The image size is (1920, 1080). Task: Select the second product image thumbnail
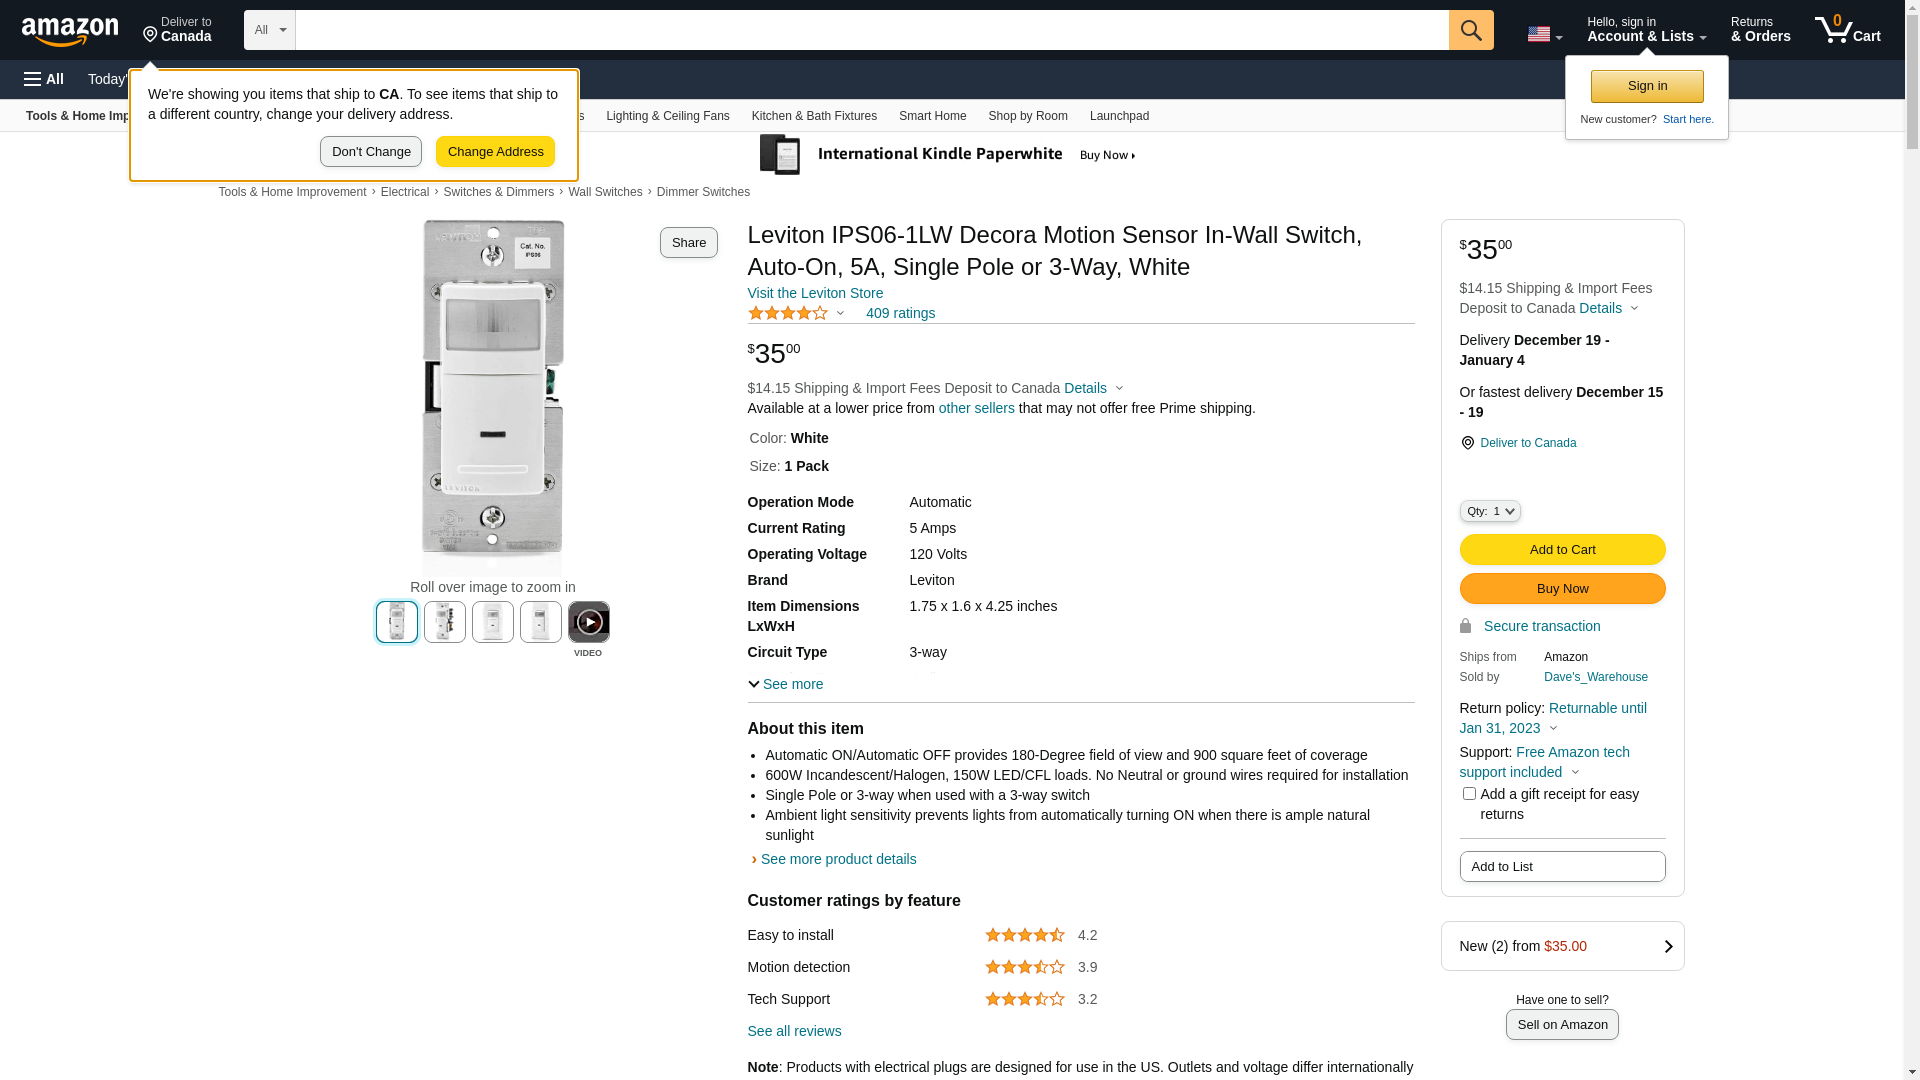coord(445,622)
